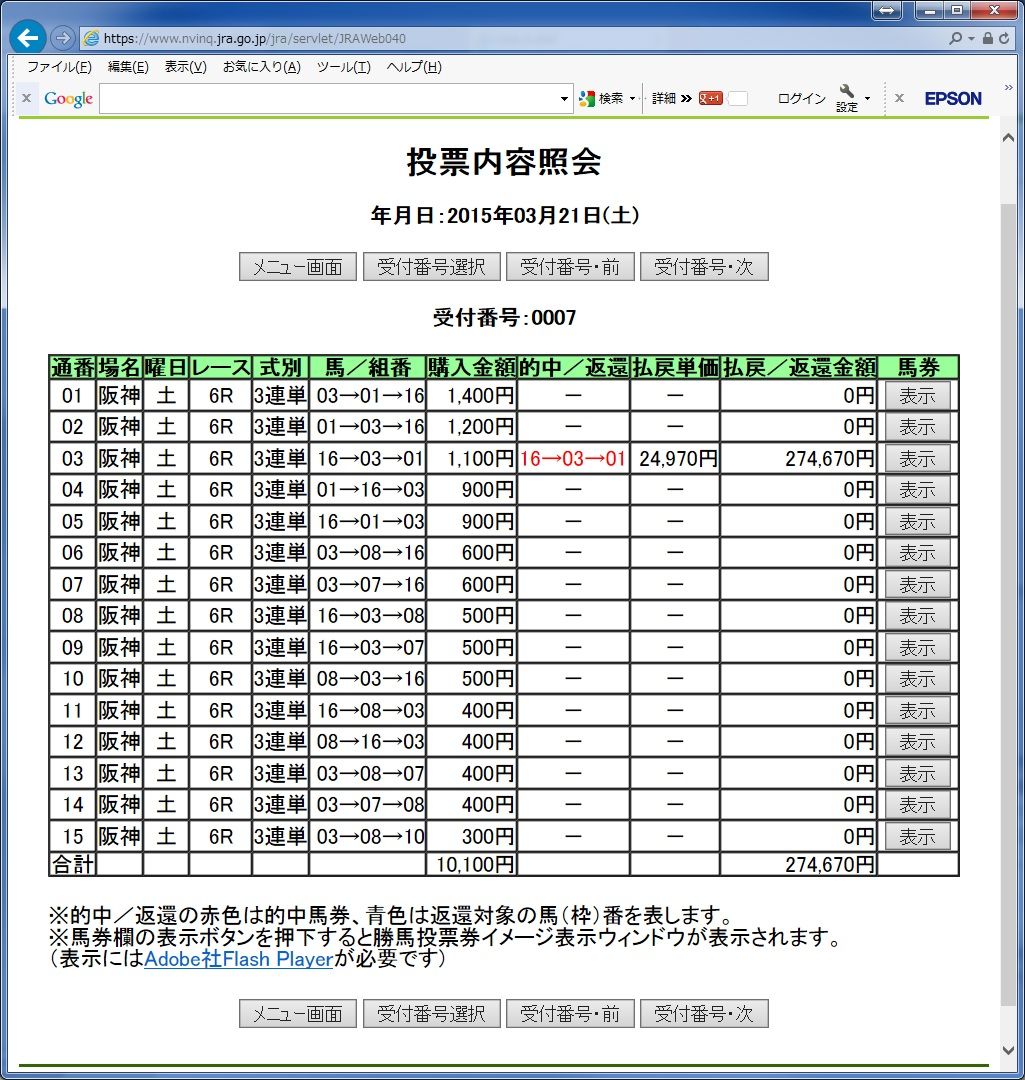
Task: Refresh the page with reload icon
Action: click(1004, 39)
